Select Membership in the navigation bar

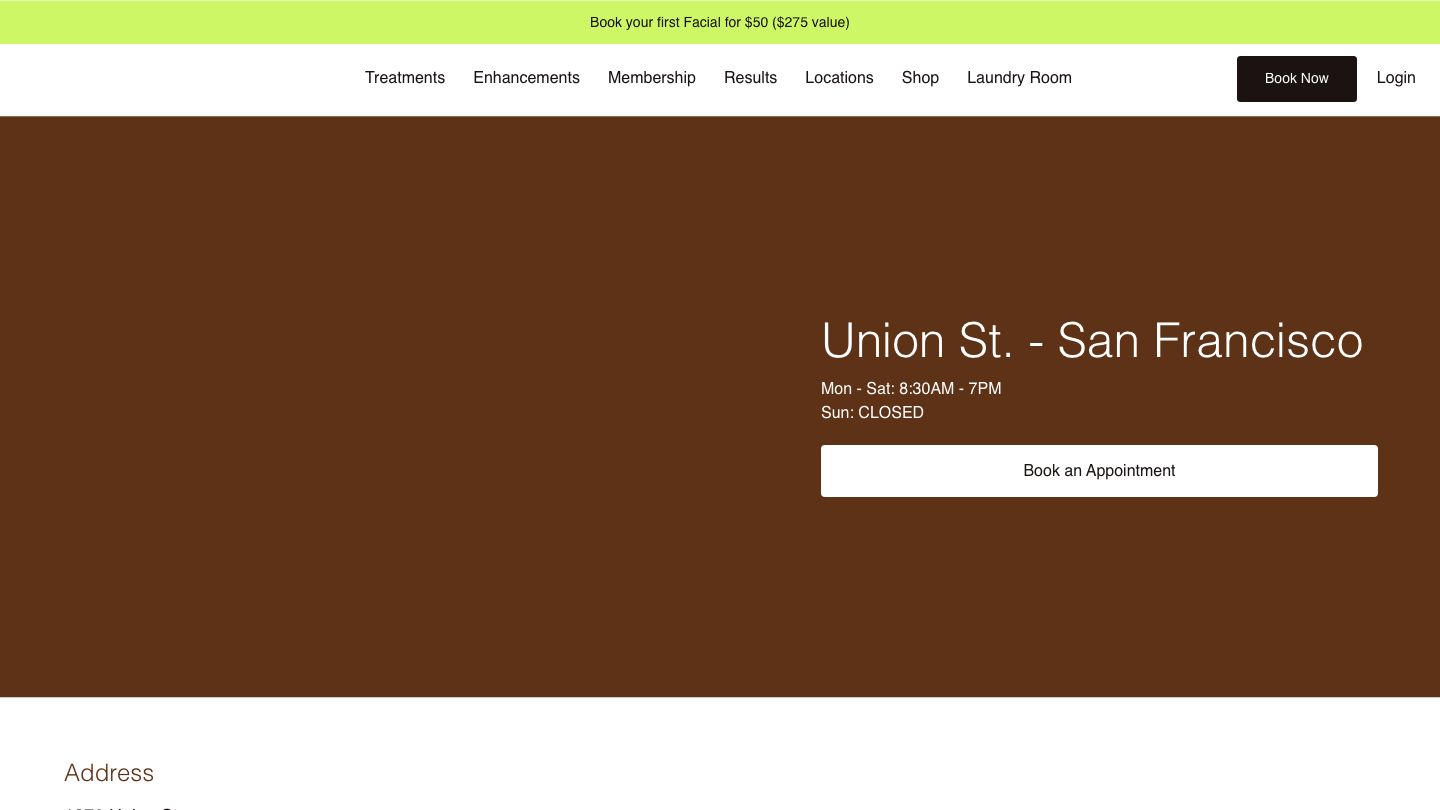651,78
